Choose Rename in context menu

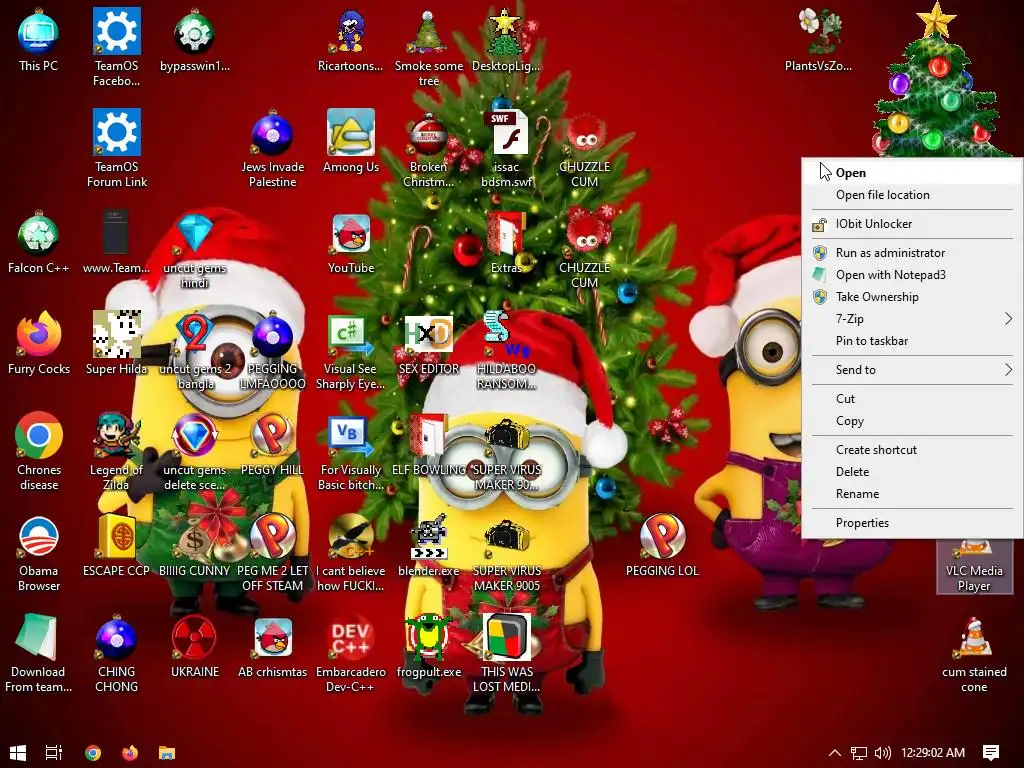pyautogui.click(x=912, y=494)
